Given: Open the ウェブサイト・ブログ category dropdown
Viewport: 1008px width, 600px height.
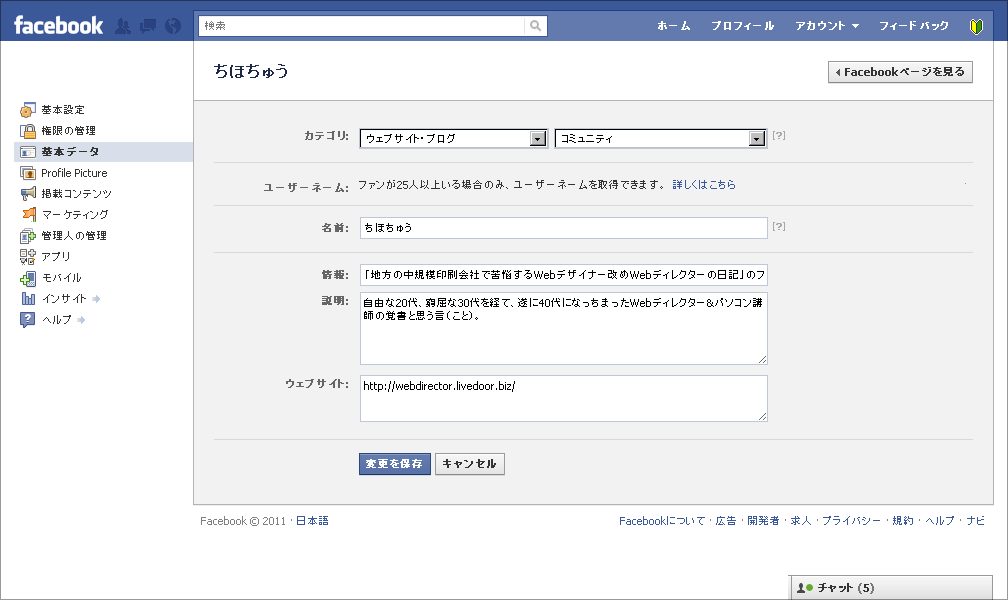Looking at the screenshot, I should coord(454,138).
